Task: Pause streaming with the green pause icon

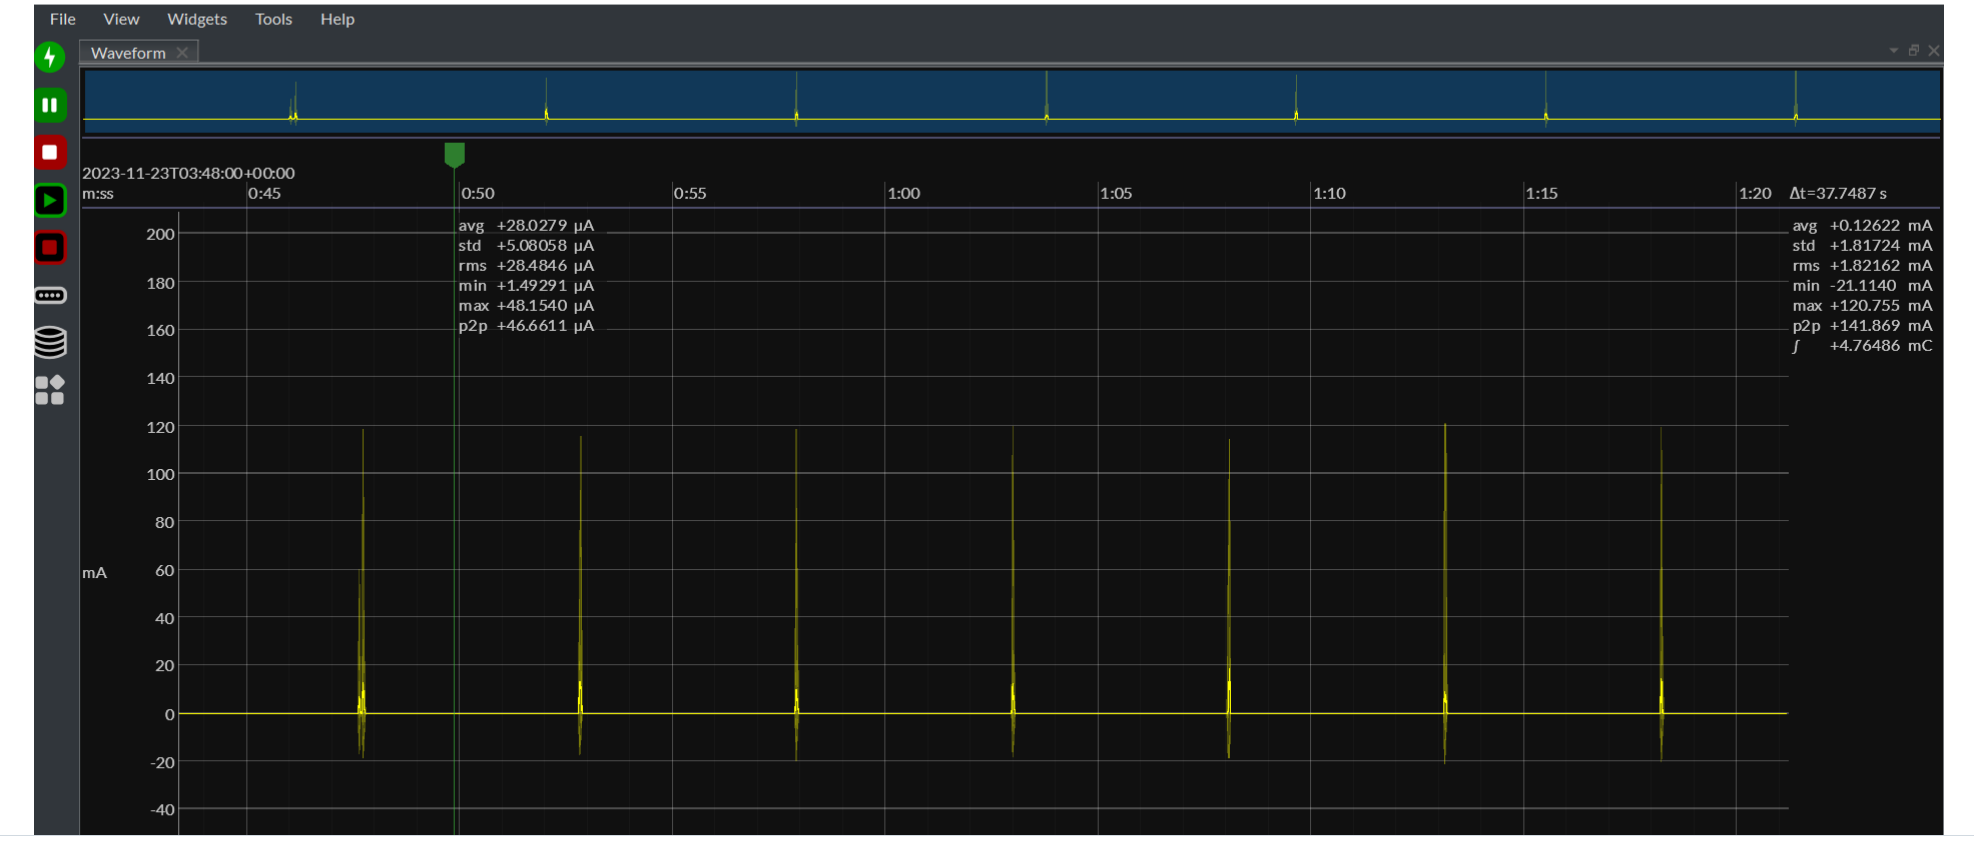Action: pos(50,105)
